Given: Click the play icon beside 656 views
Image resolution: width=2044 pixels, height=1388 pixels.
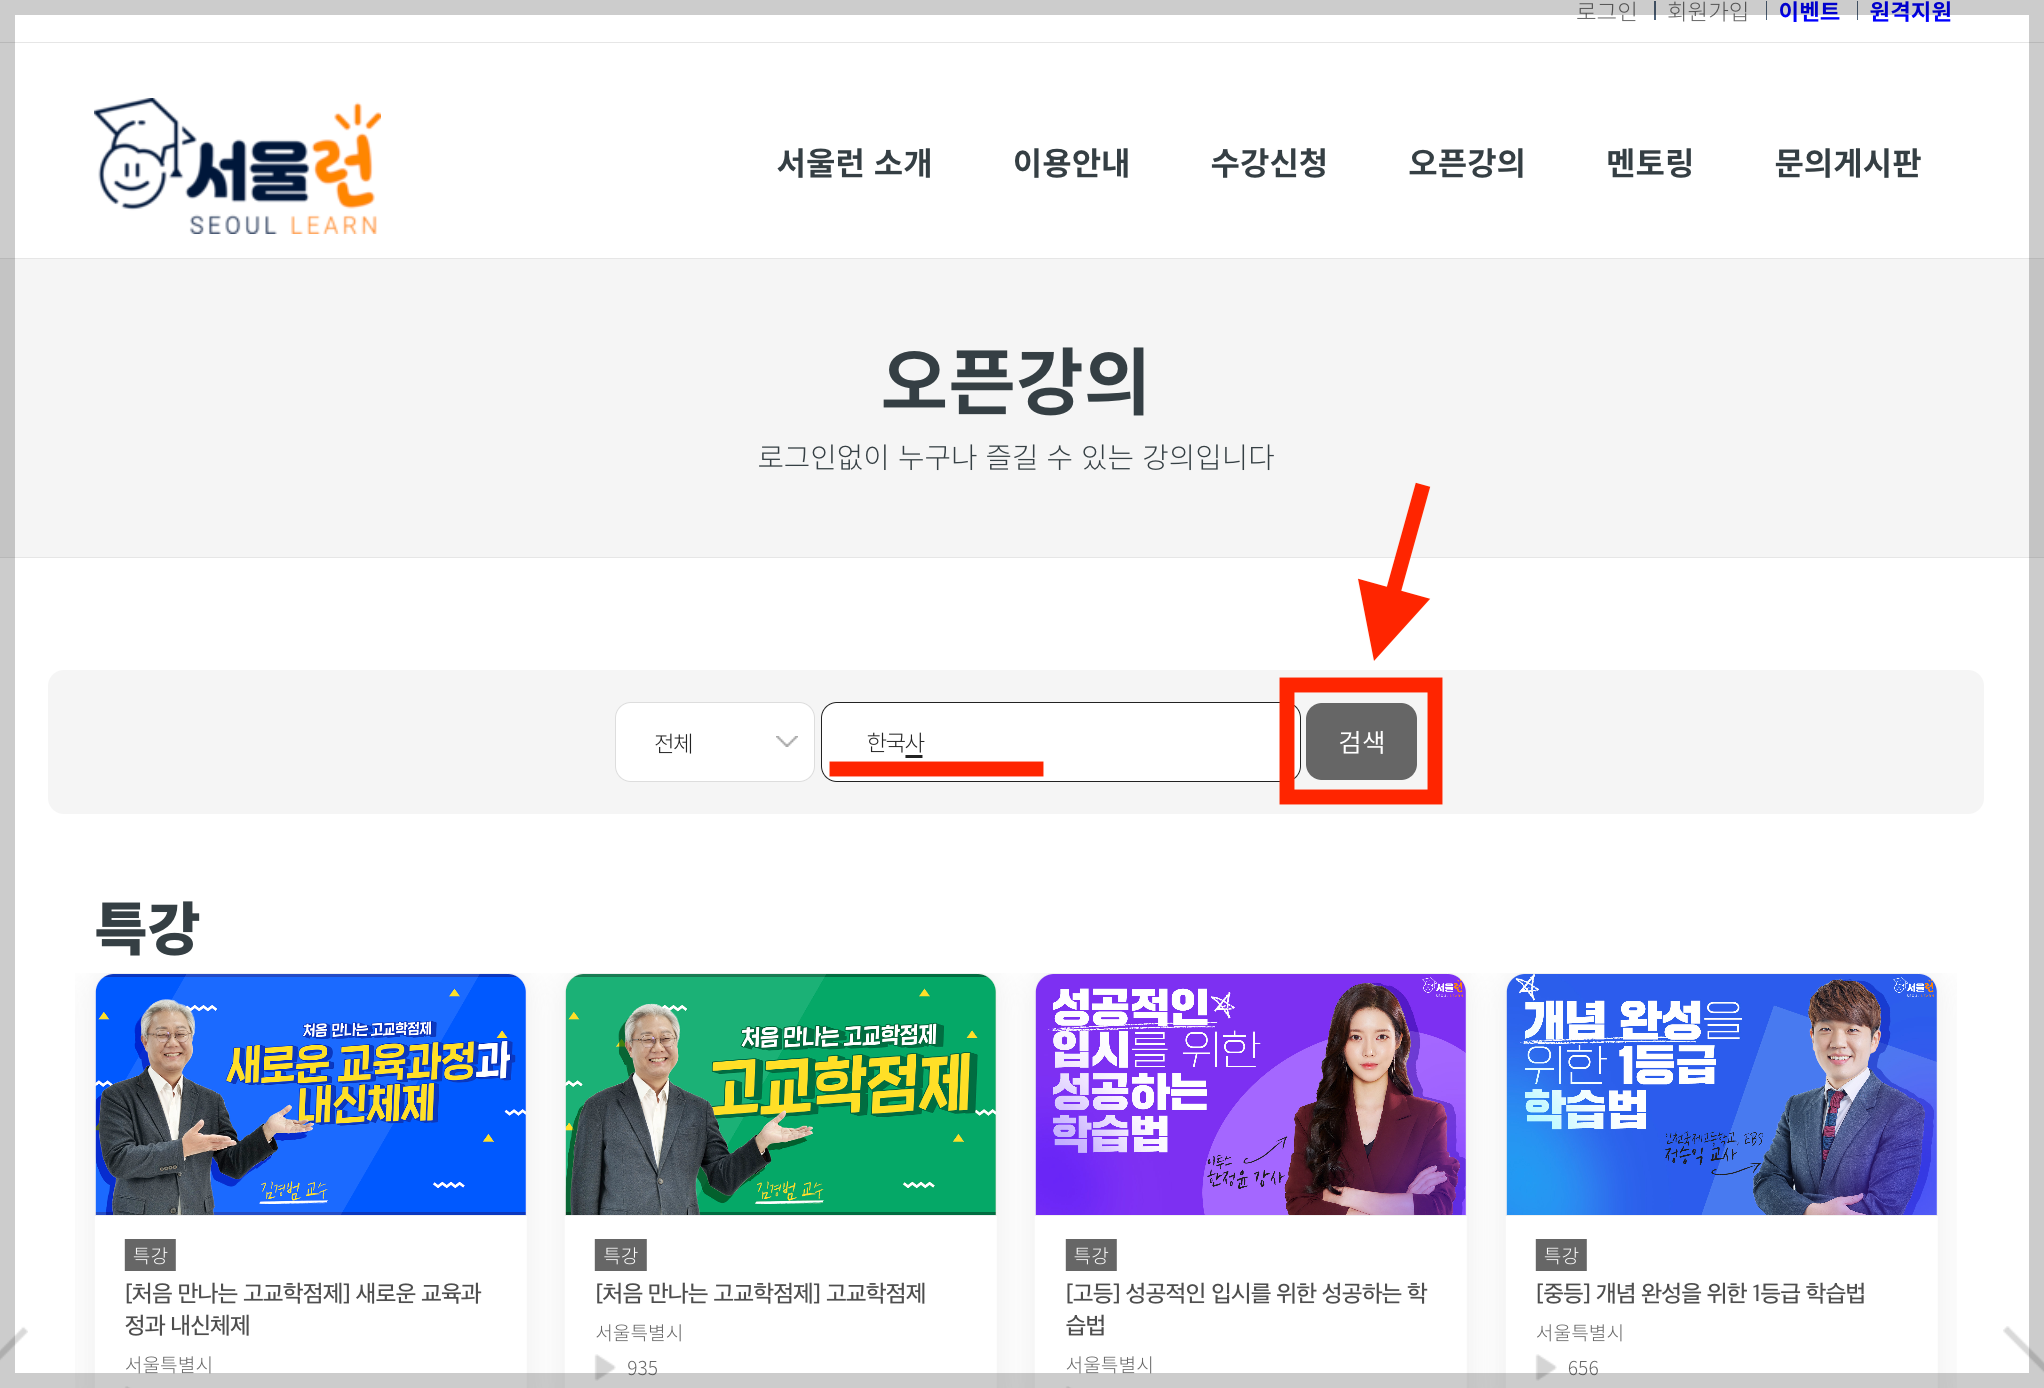Looking at the screenshot, I should tap(1545, 1366).
